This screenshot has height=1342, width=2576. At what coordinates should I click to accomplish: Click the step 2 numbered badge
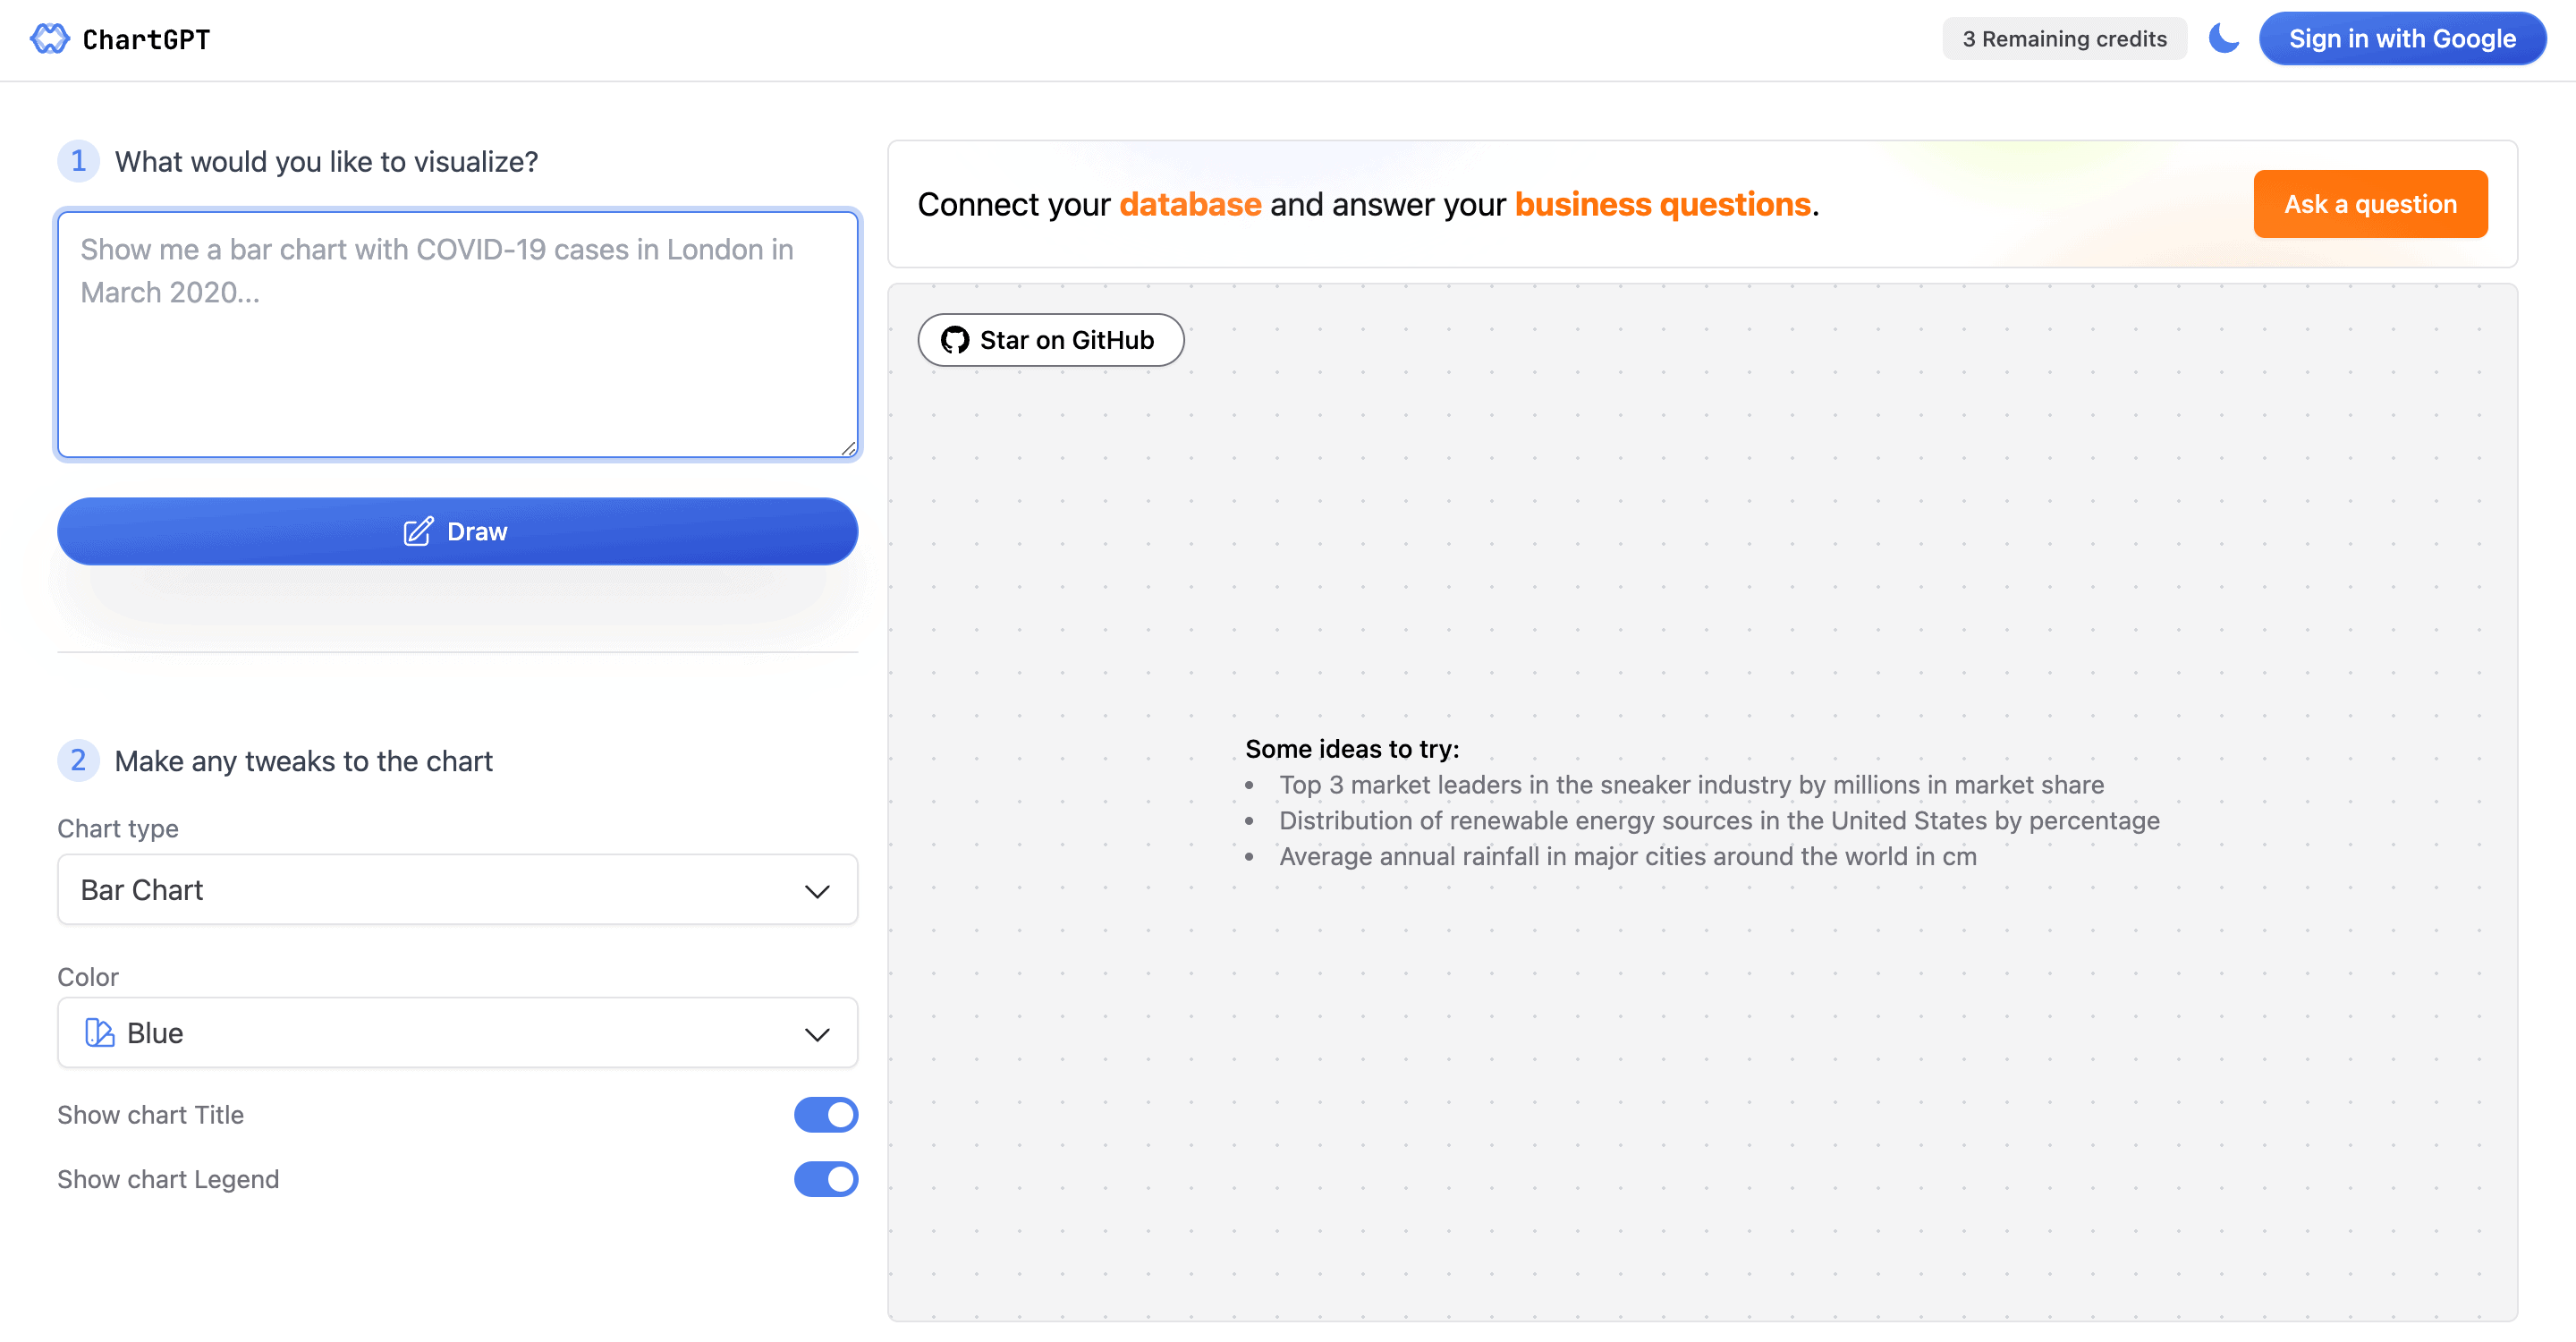[x=78, y=760]
